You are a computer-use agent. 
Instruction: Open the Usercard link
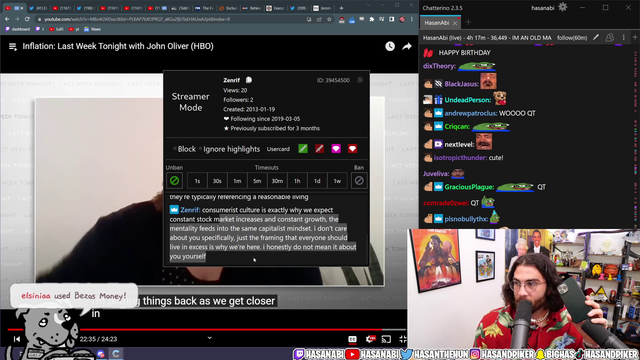[x=278, y=149]
